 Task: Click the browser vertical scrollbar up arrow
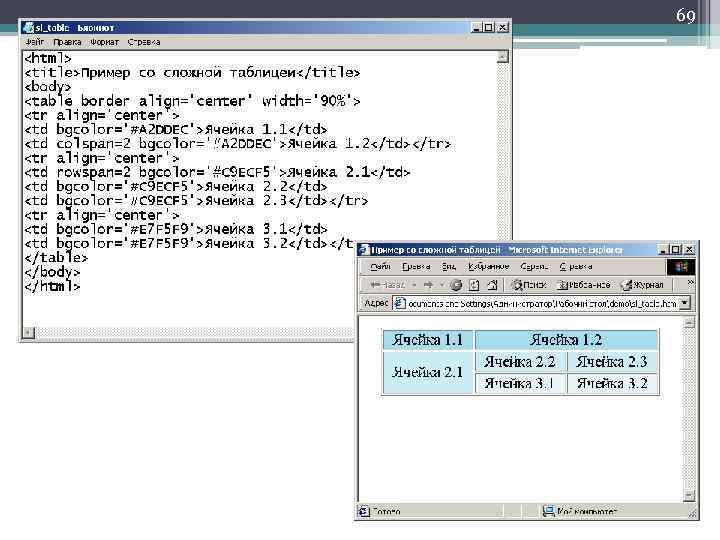(689, 323)
